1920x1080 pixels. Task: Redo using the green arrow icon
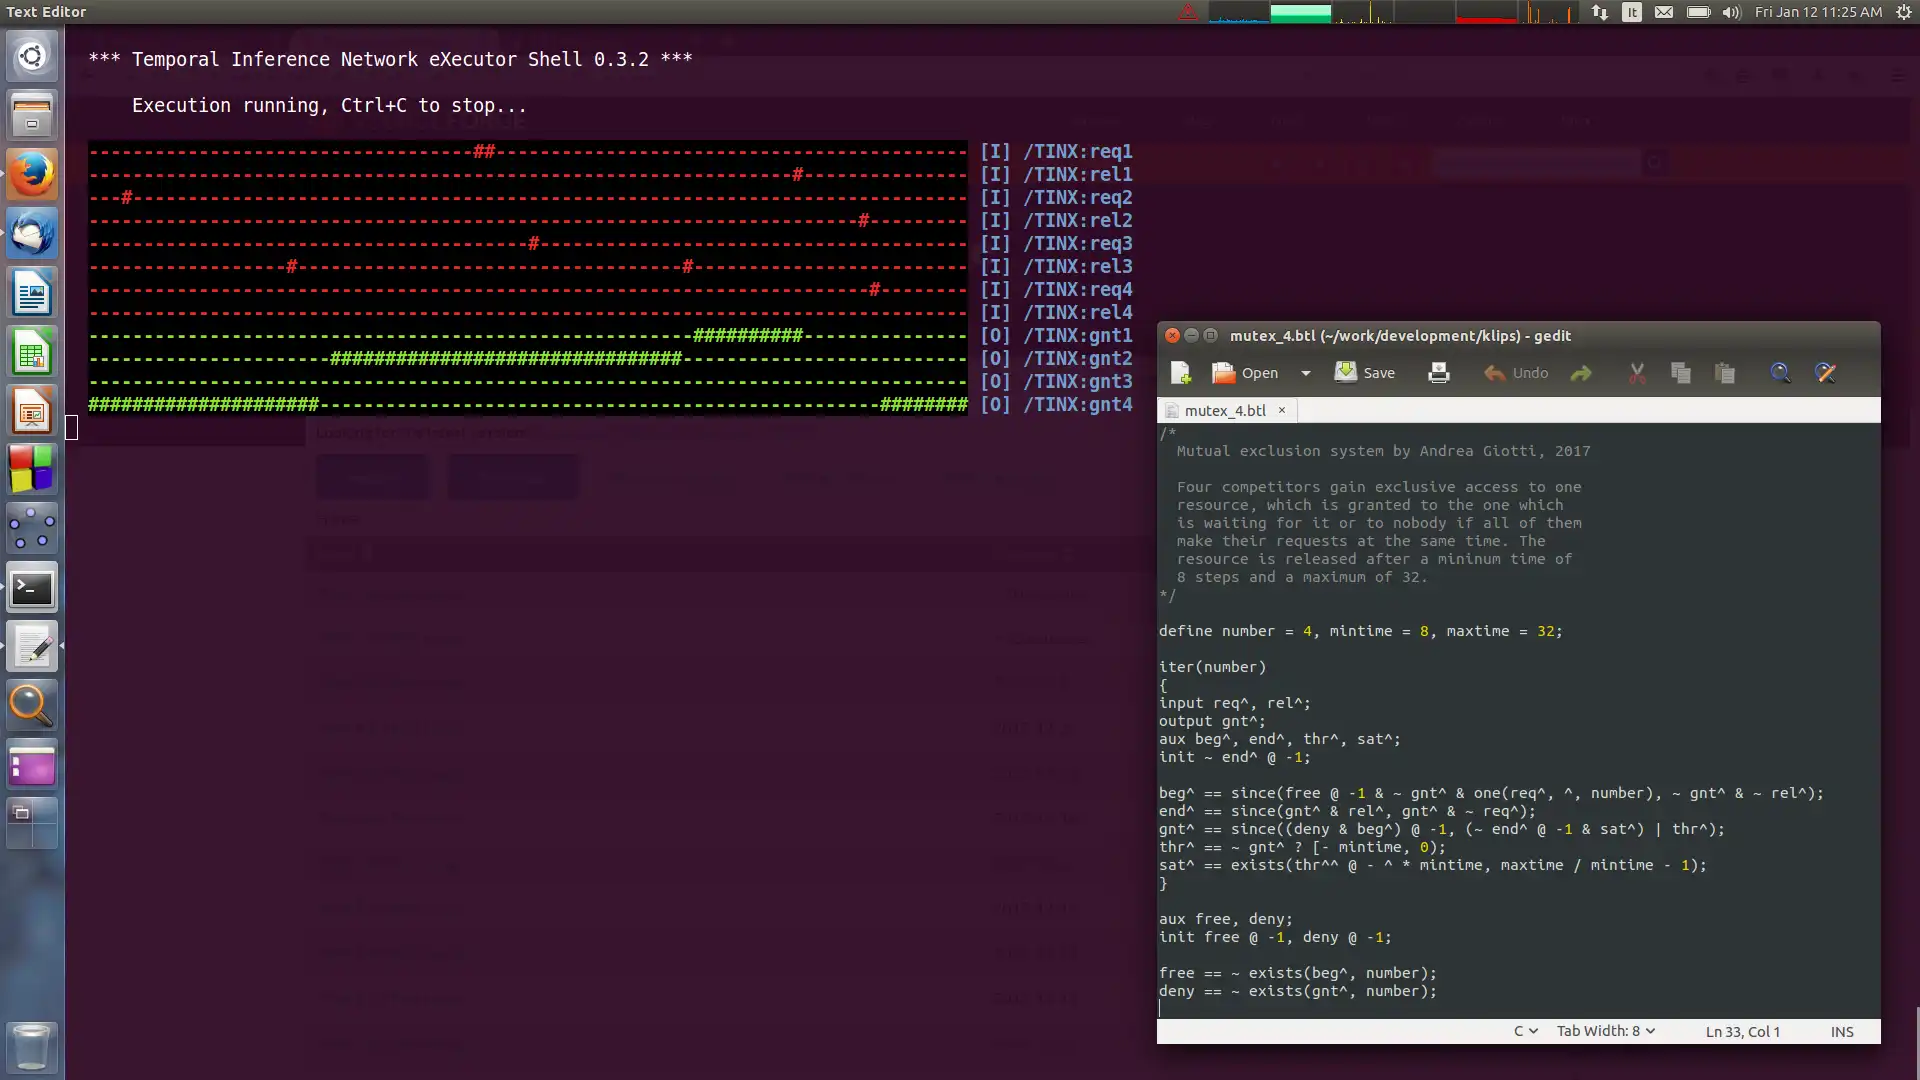click(x=1581, y=373)
